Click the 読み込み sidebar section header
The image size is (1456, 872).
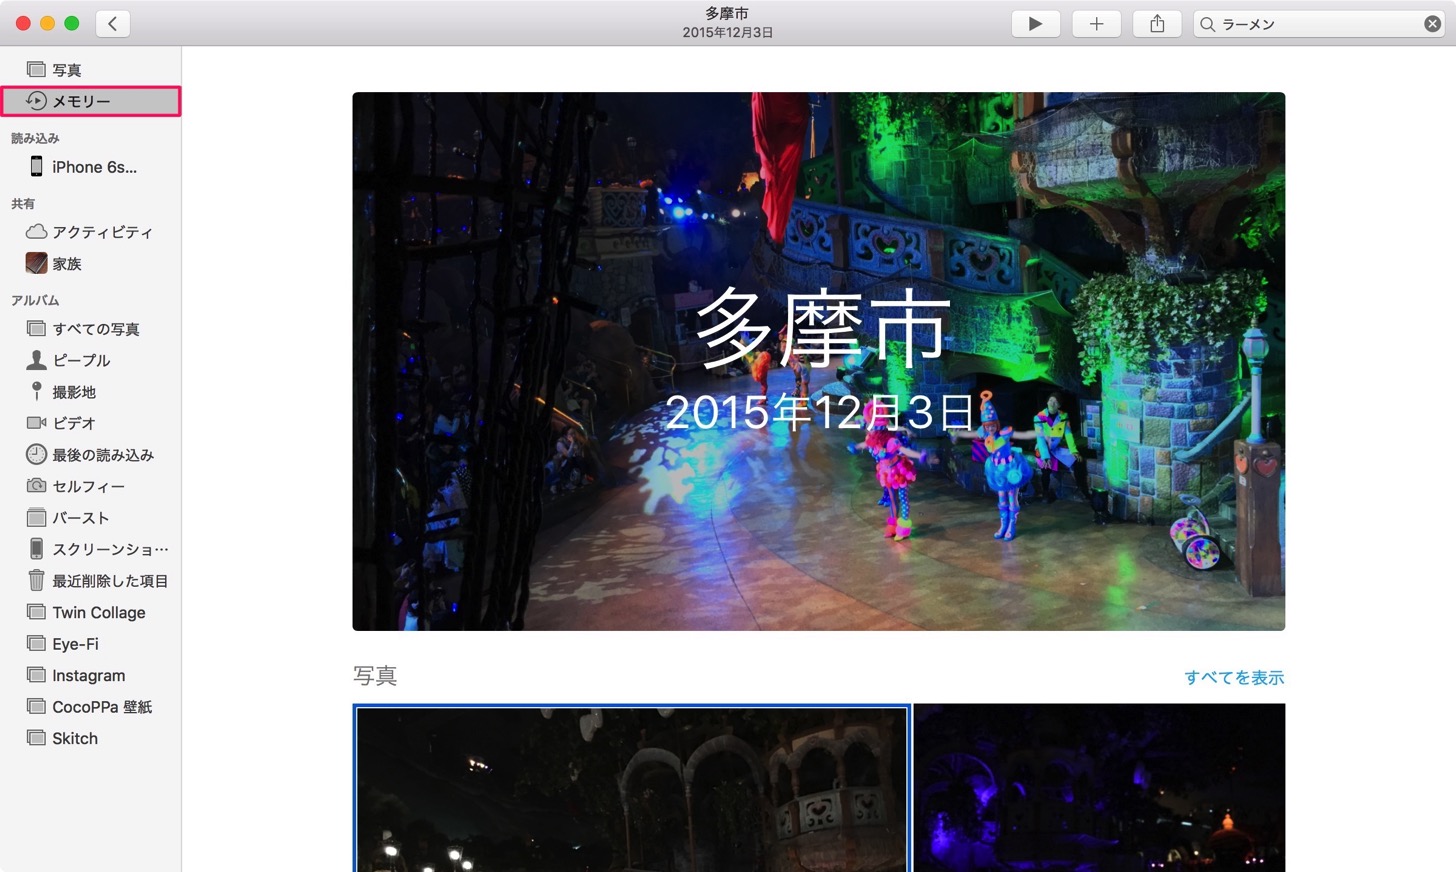click(35, 138)
